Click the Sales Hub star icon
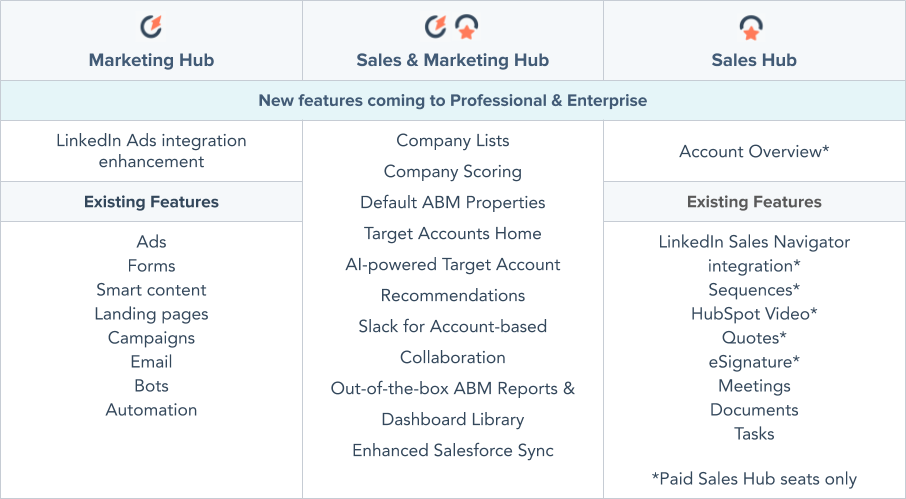Viewport: 906px width, 499px height. (753, 27)
